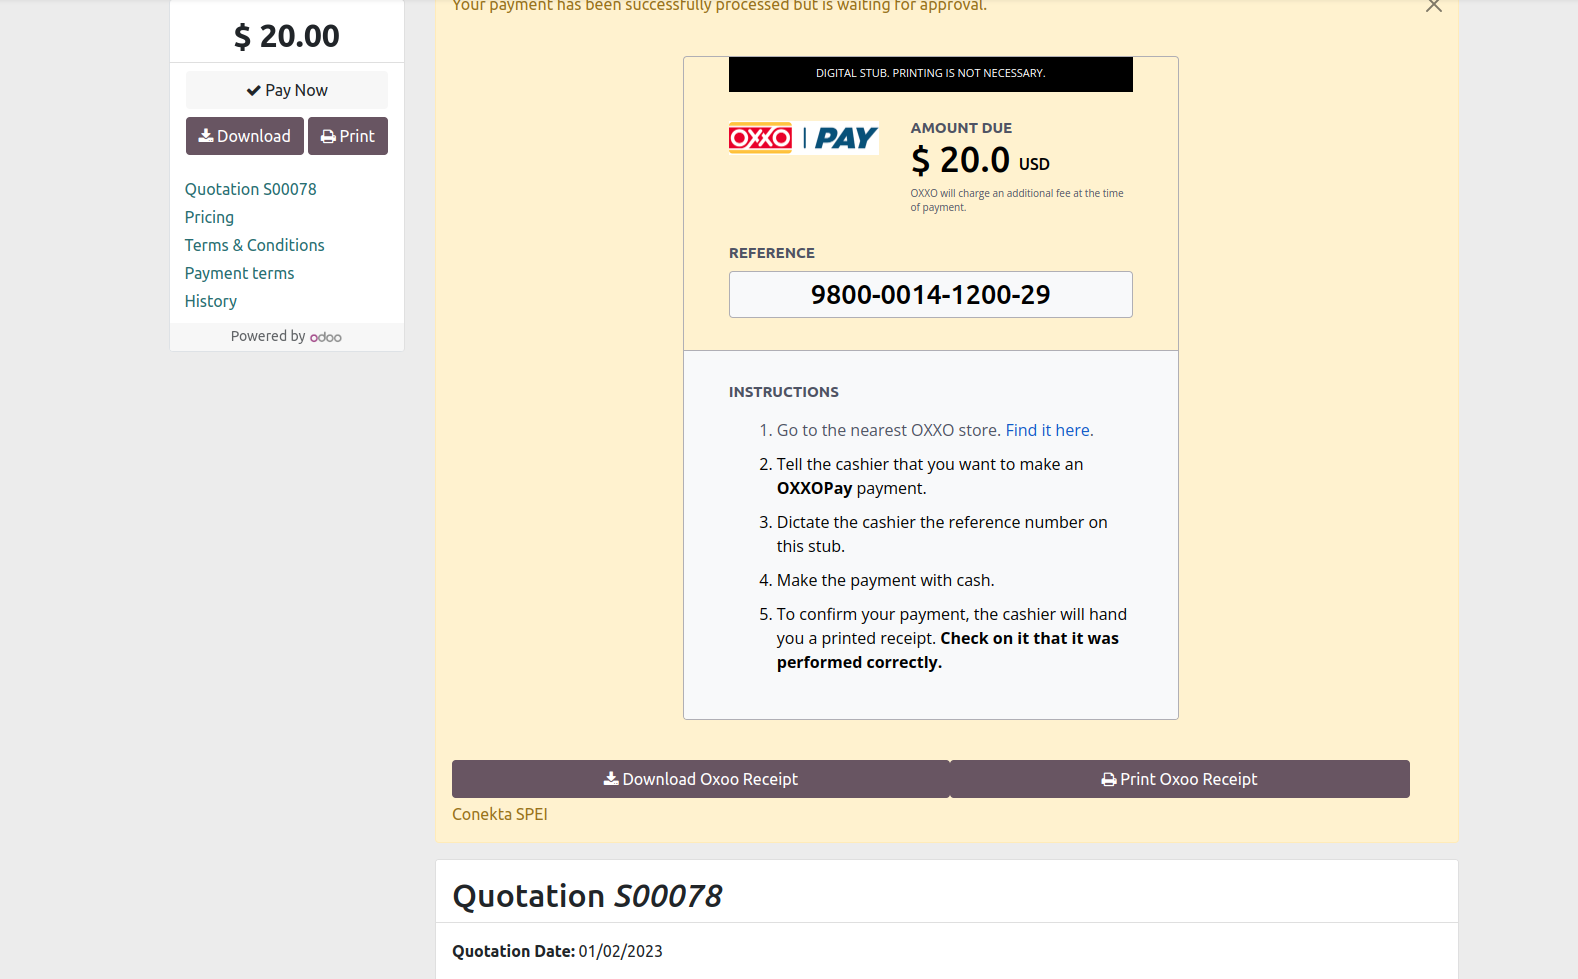
Task: Click the 'Make the payment with cash' step
Action: pos(886,580)
